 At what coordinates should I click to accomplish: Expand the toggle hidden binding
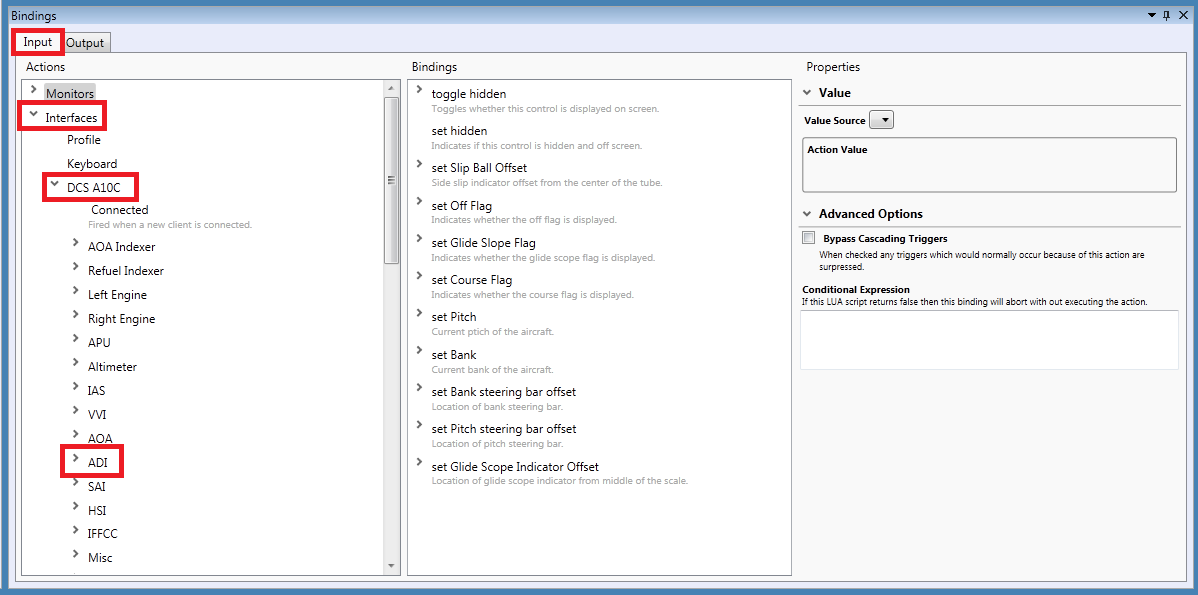[x=419, y=90]
